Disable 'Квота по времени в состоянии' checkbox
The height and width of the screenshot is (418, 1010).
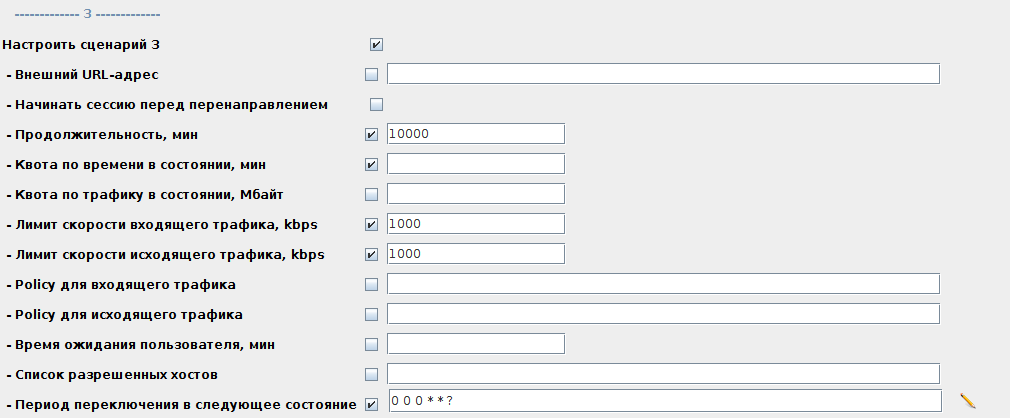[x=372, y=164]
